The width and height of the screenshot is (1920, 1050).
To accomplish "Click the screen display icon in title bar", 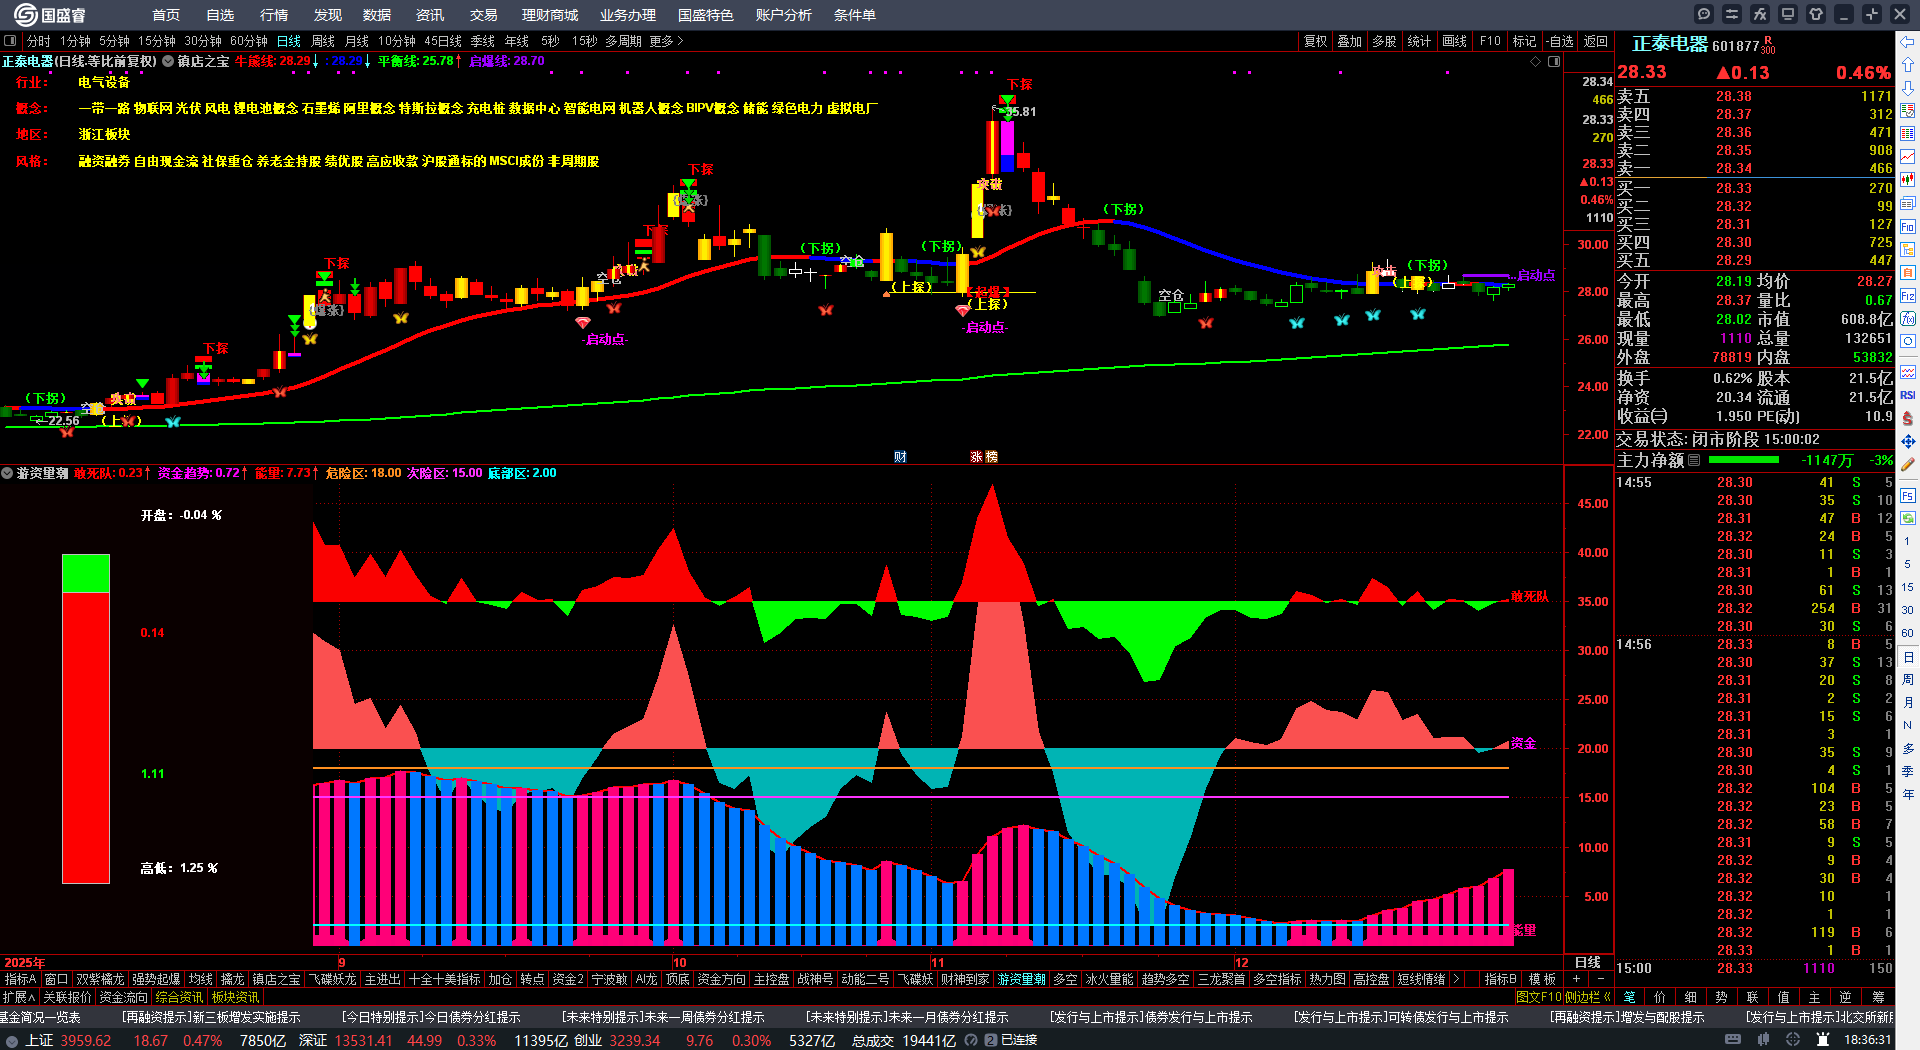I will click(1788, 14).
